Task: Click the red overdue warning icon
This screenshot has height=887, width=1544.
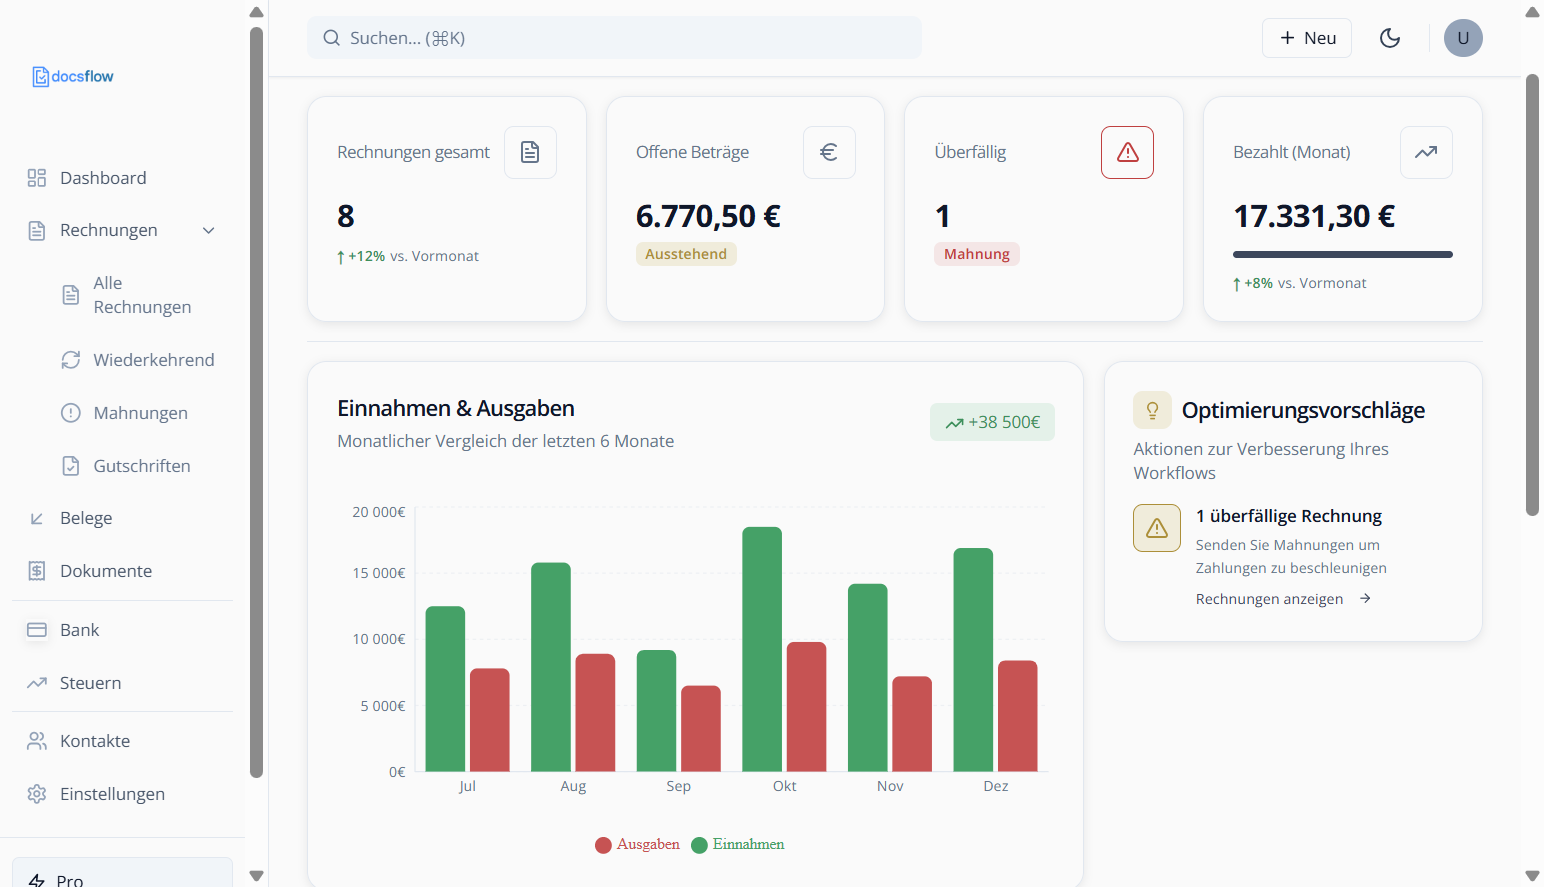Action: (x=1127, y=152)
